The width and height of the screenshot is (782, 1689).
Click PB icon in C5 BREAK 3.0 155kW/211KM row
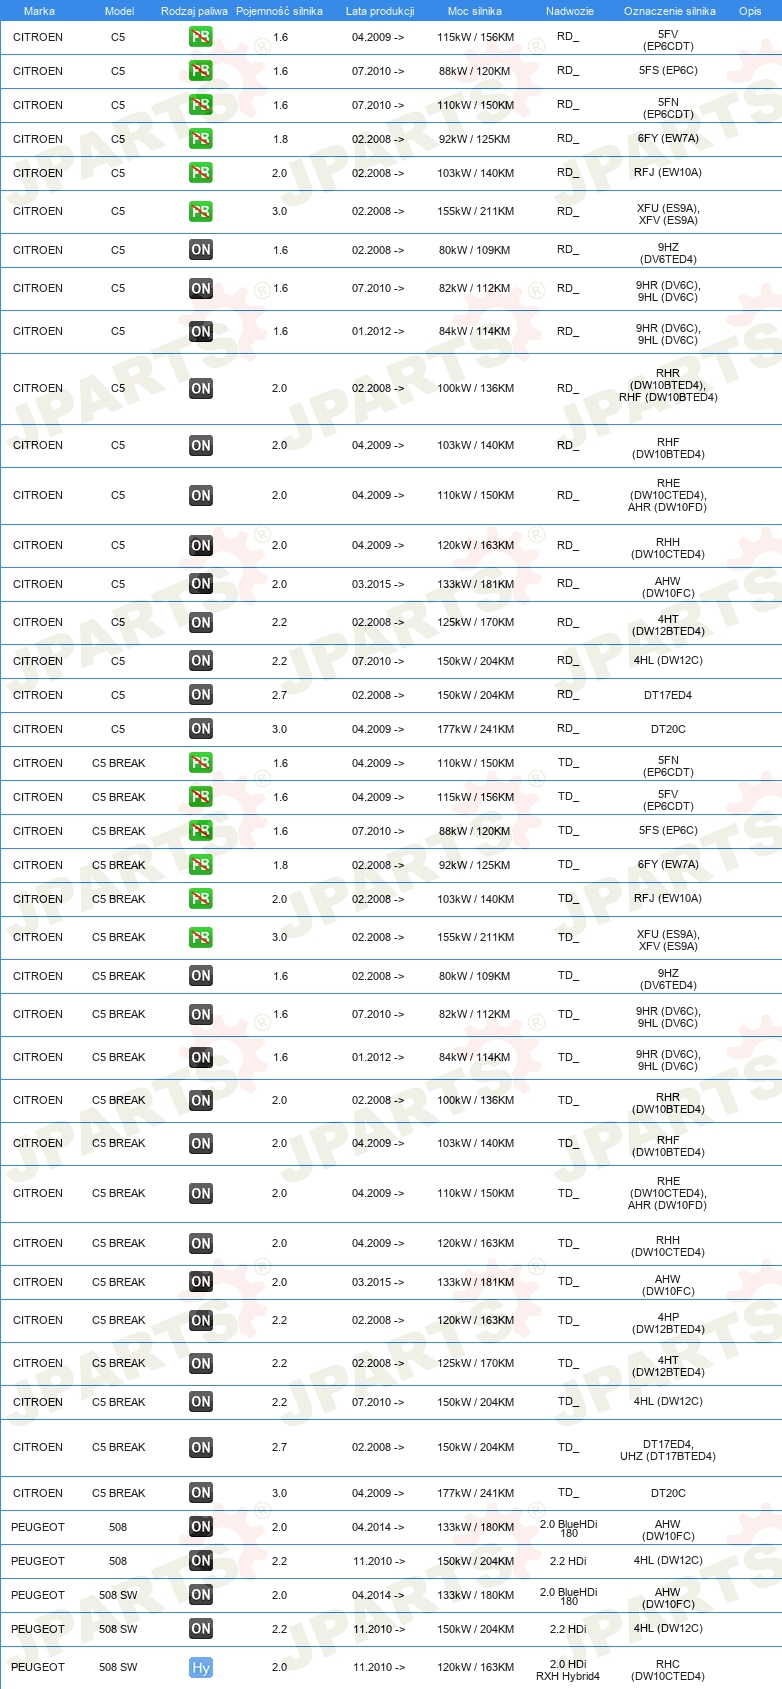point(201,938)
